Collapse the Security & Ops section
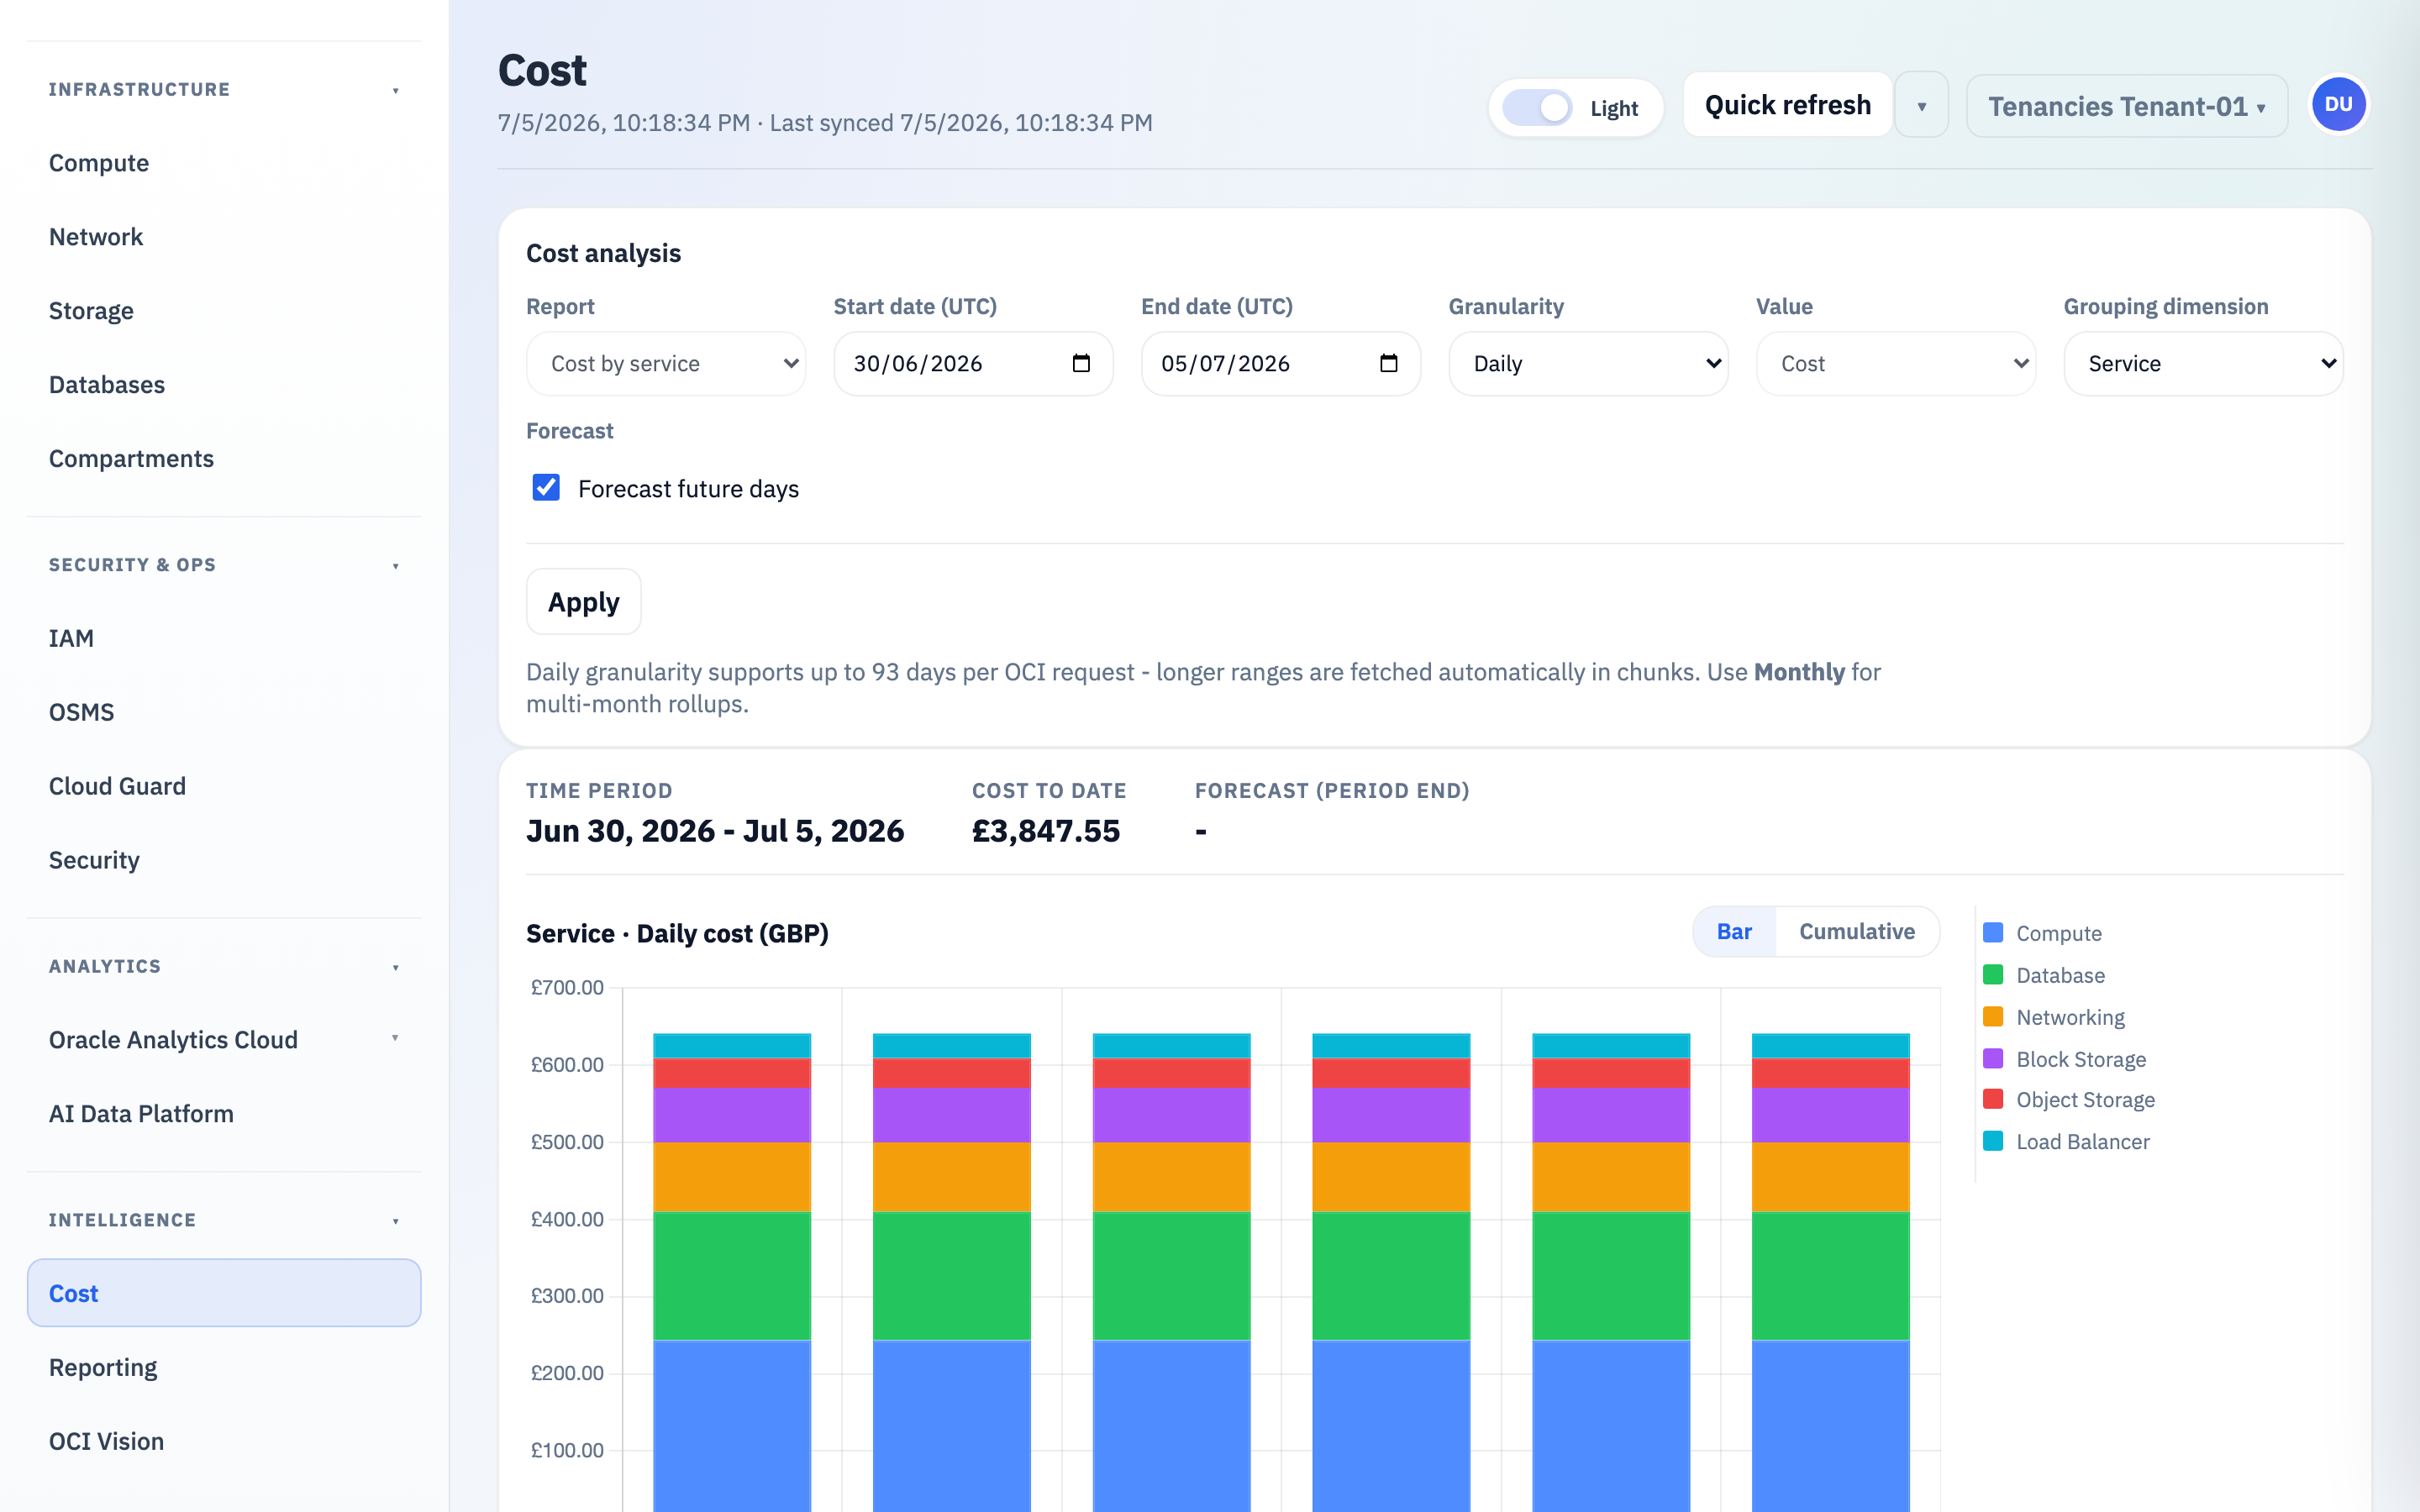Image resolution: width=2420 pixels, height=1512 pixels. [x=224, y=565]
